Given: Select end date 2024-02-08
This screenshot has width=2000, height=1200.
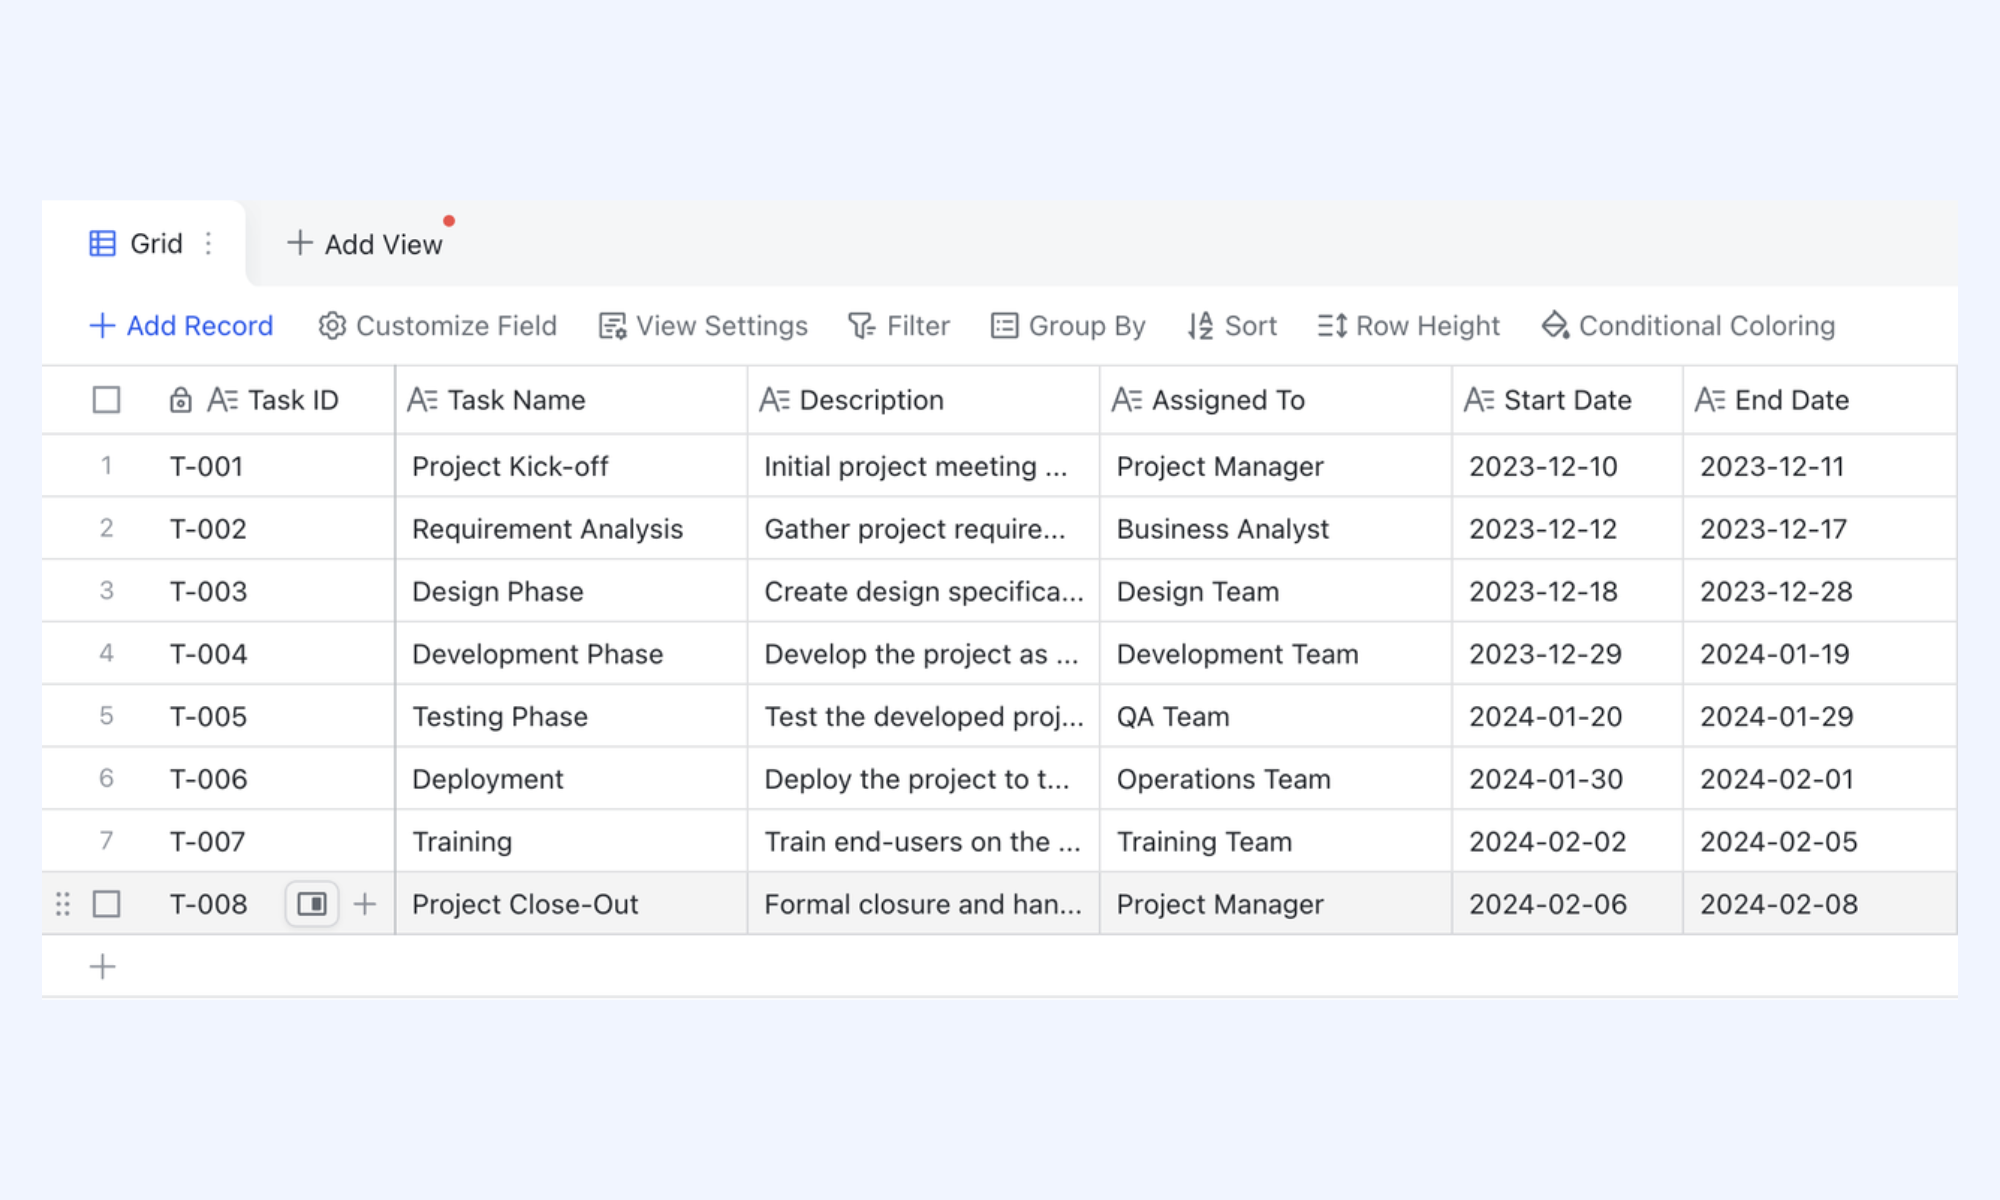Looking at the screenshot, I should pyautogui.click(x=1819, y=904).
